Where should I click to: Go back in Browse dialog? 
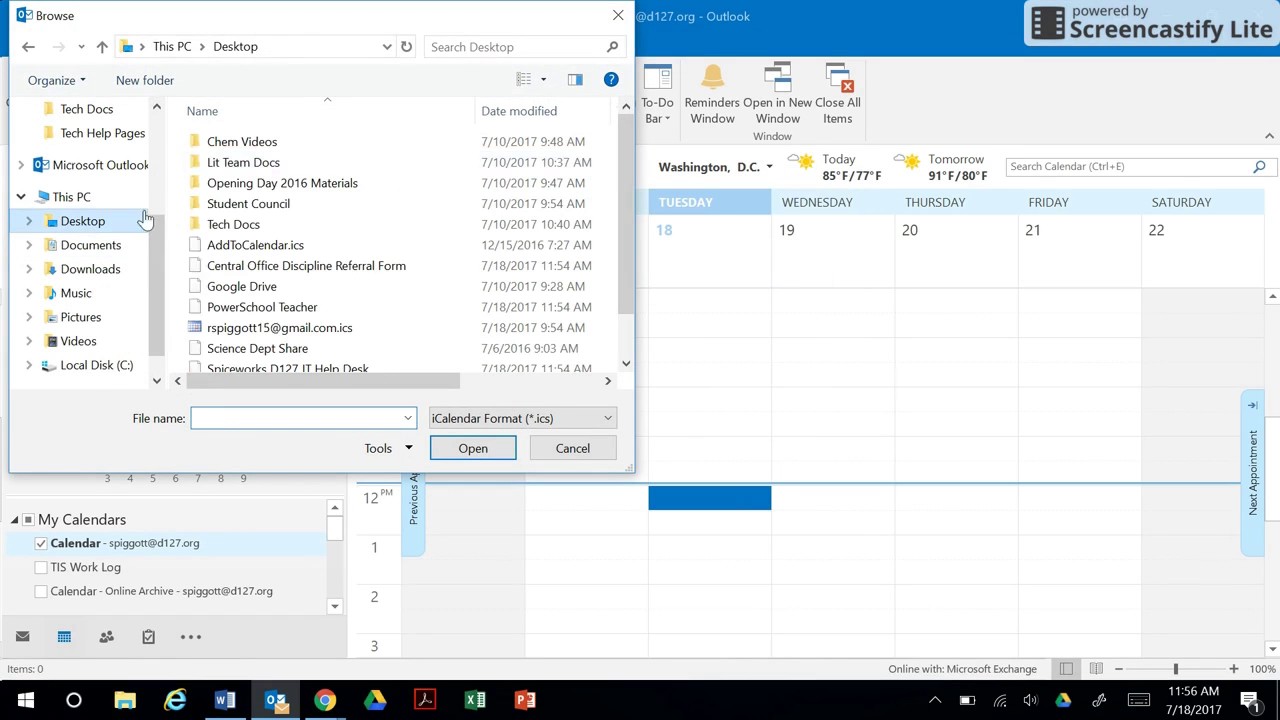pos(28,47)
